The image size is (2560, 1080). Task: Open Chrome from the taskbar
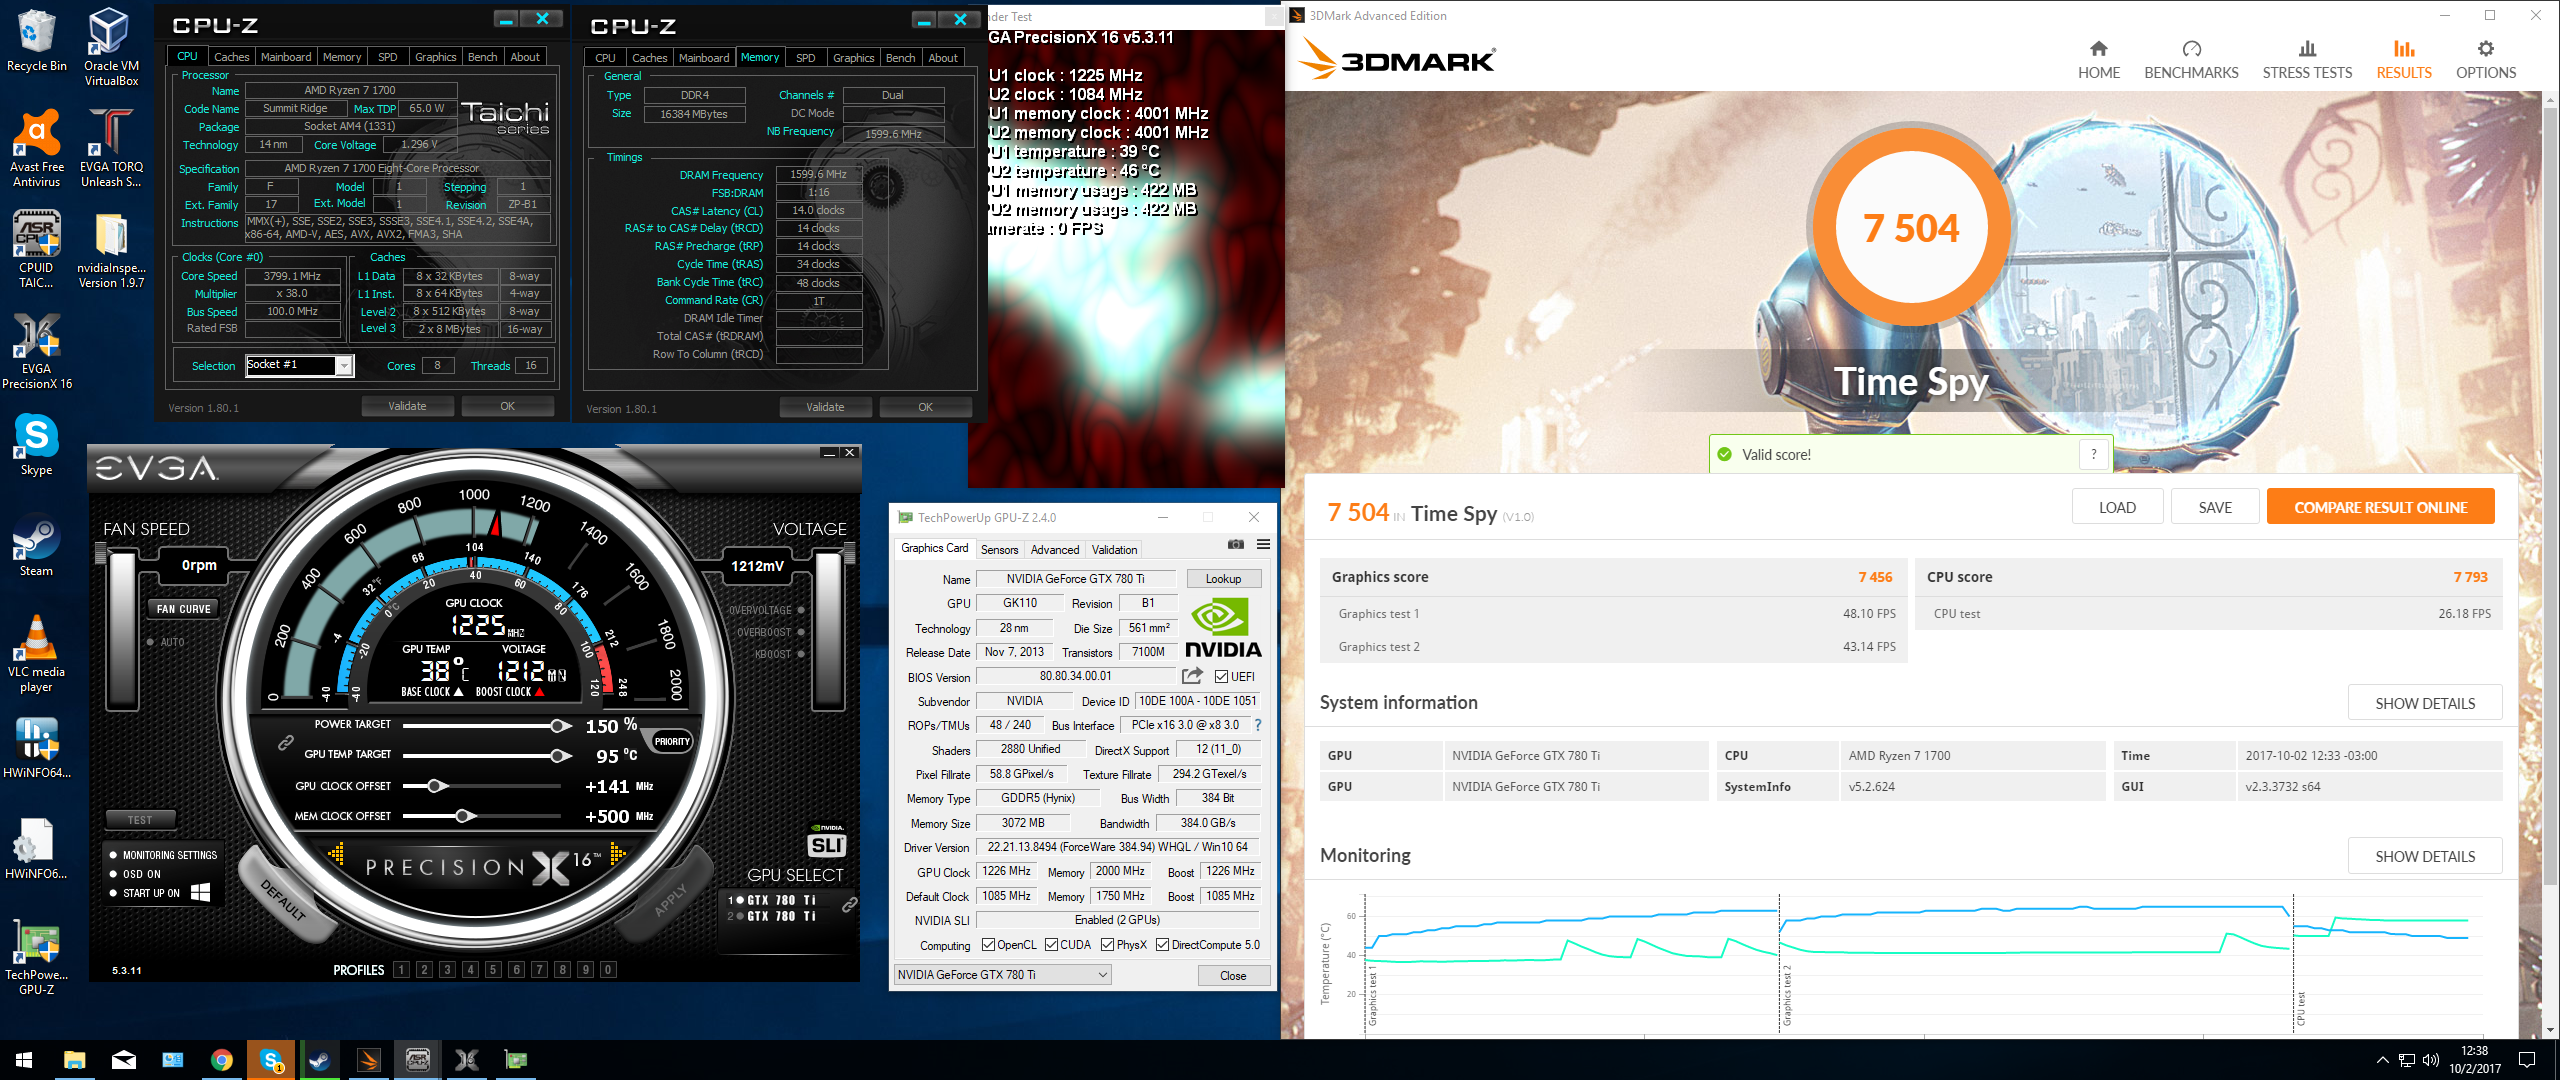[x=222, y=1060]
